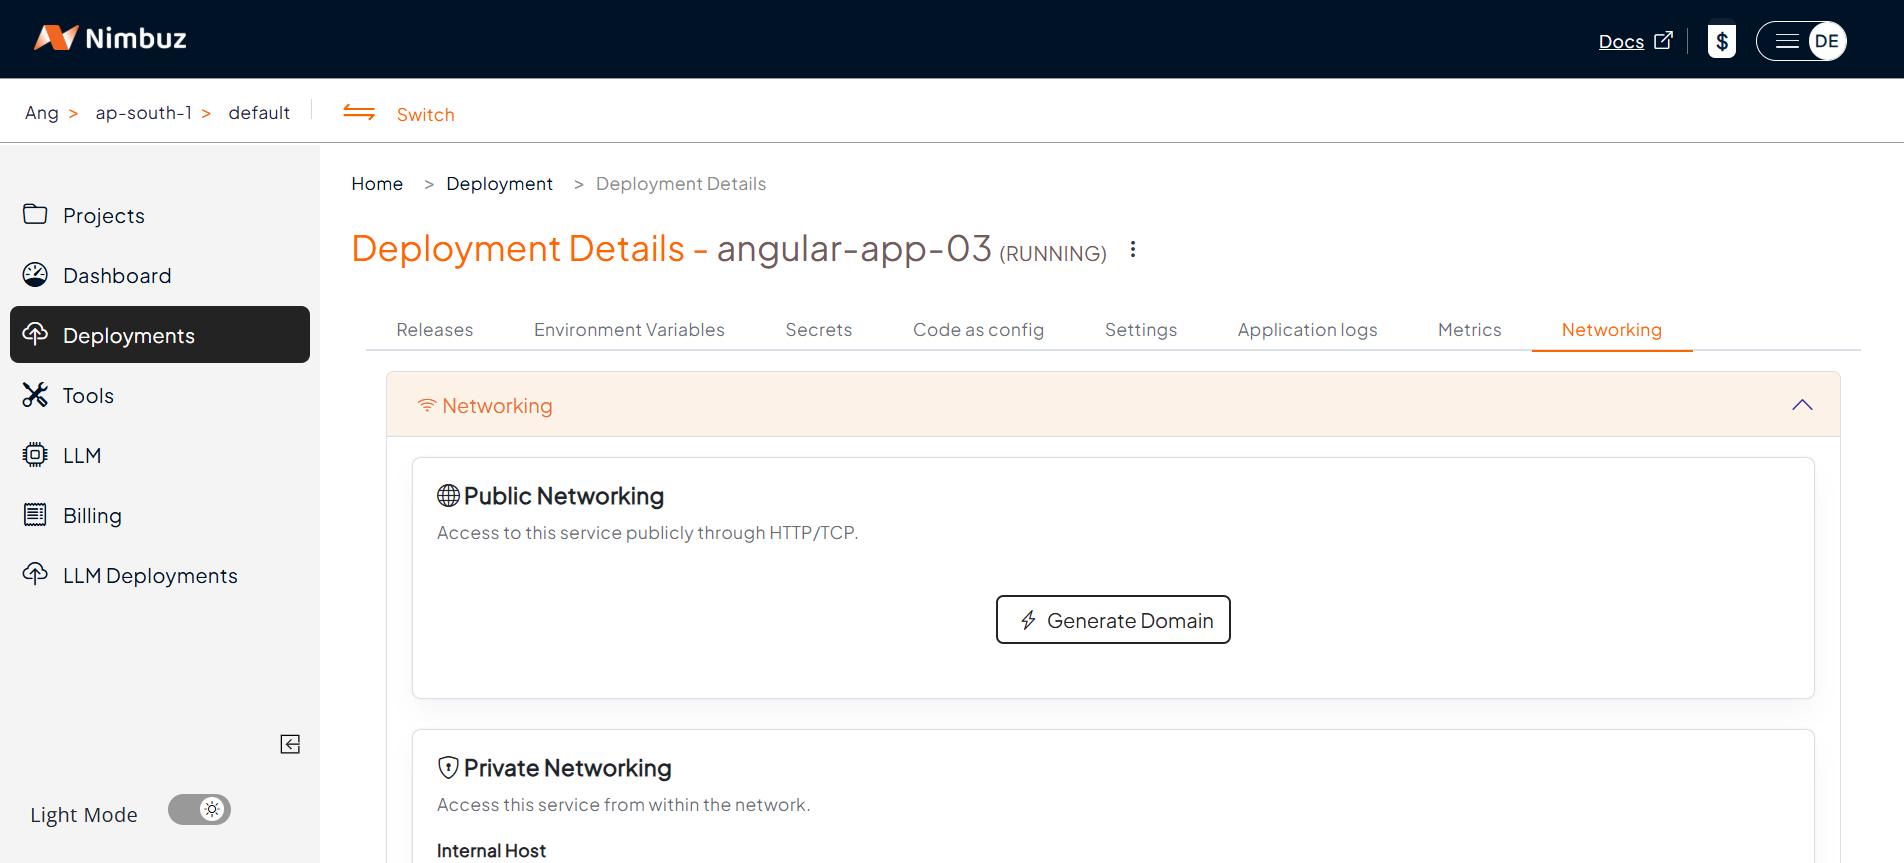The width and height of the screenshot is (1904, 863).
Task: Collapse the sidebar with the arrow icon
Action: (x=290, y=744)
